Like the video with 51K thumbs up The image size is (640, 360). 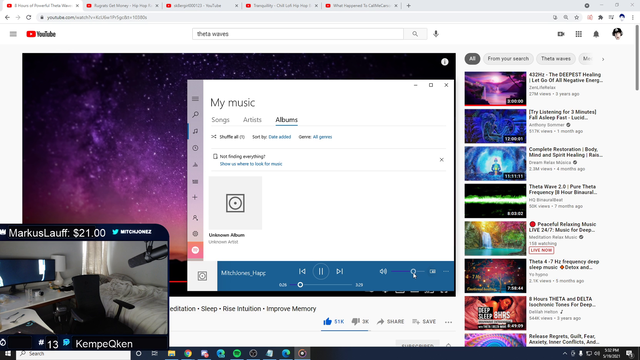(x=333, y=322)
